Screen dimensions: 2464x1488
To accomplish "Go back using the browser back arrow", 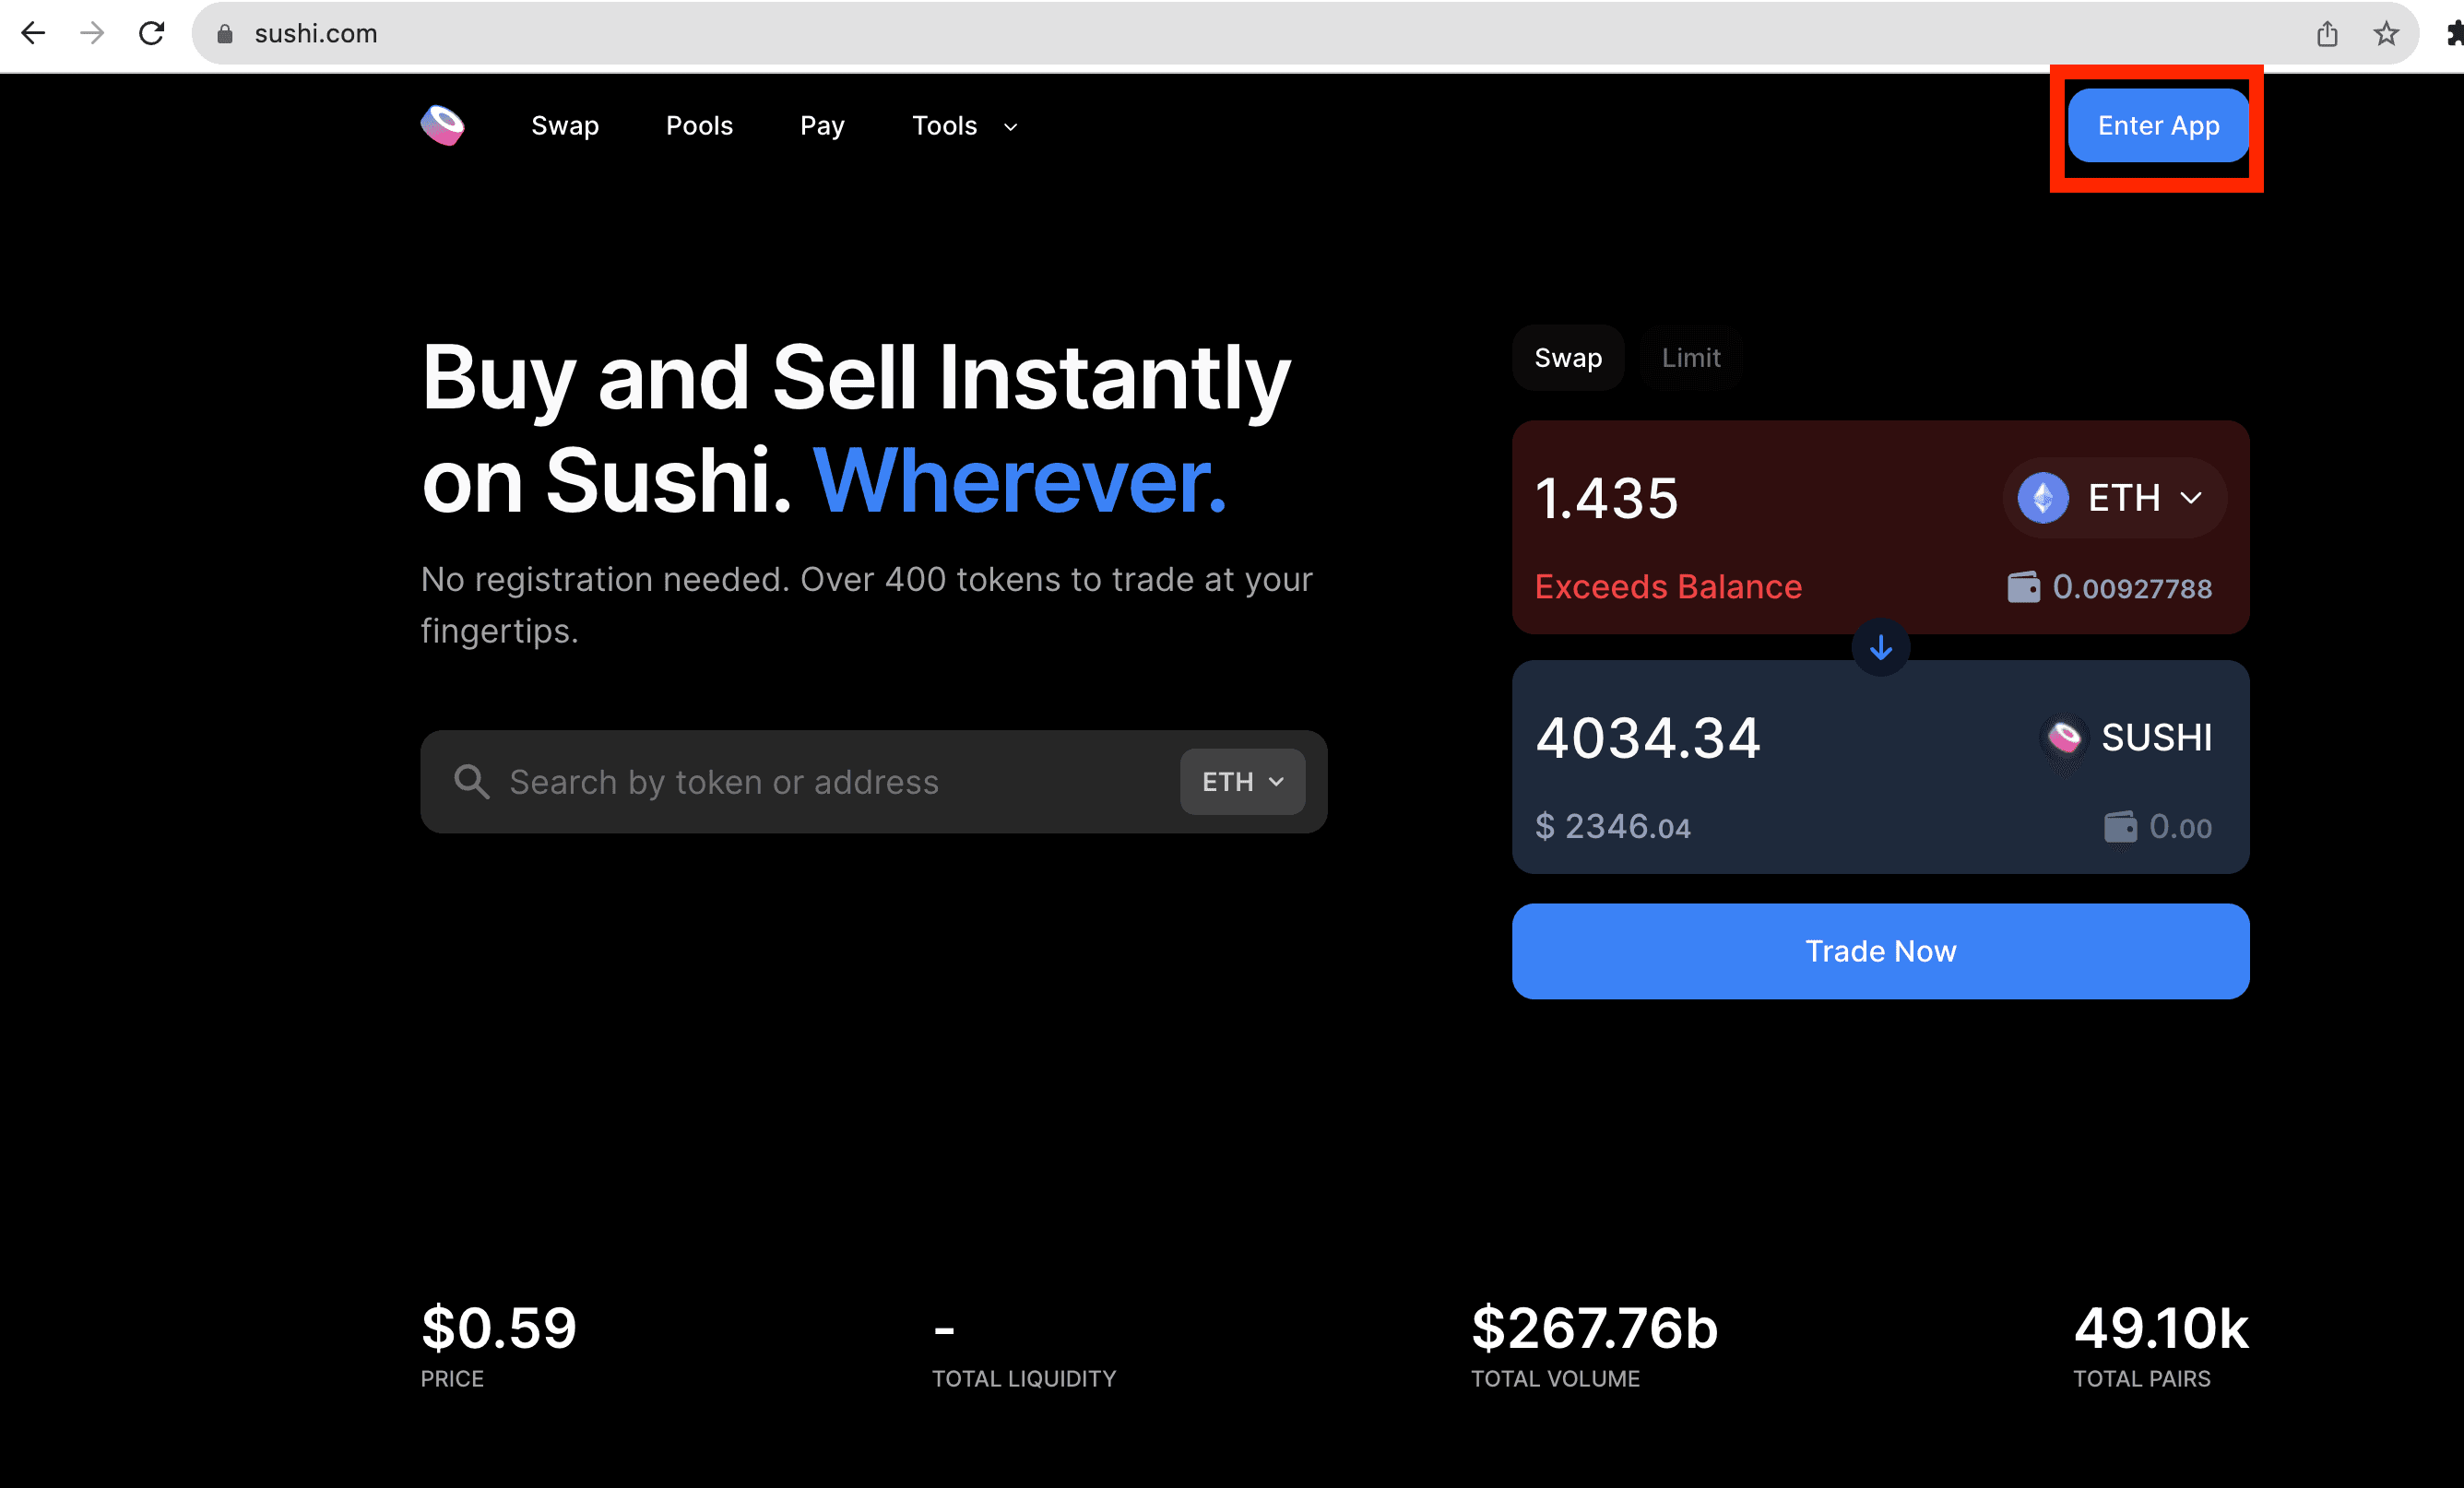I will 33,33.
